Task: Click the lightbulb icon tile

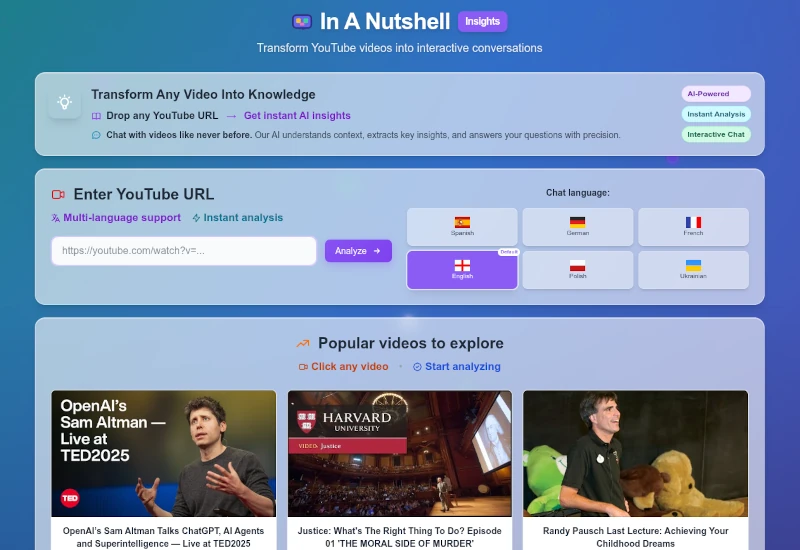Action: click(65, 102)
